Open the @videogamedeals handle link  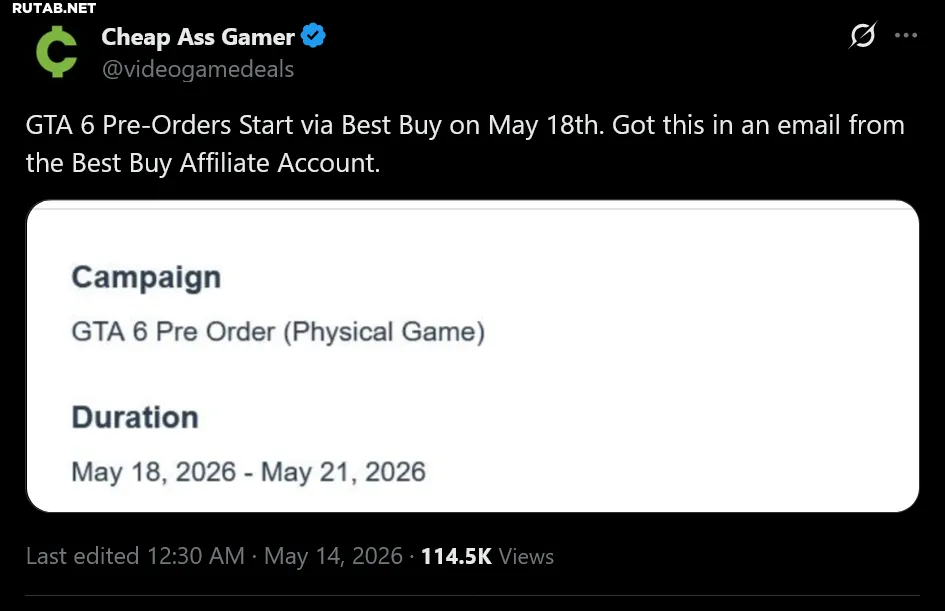coord(198,69)
